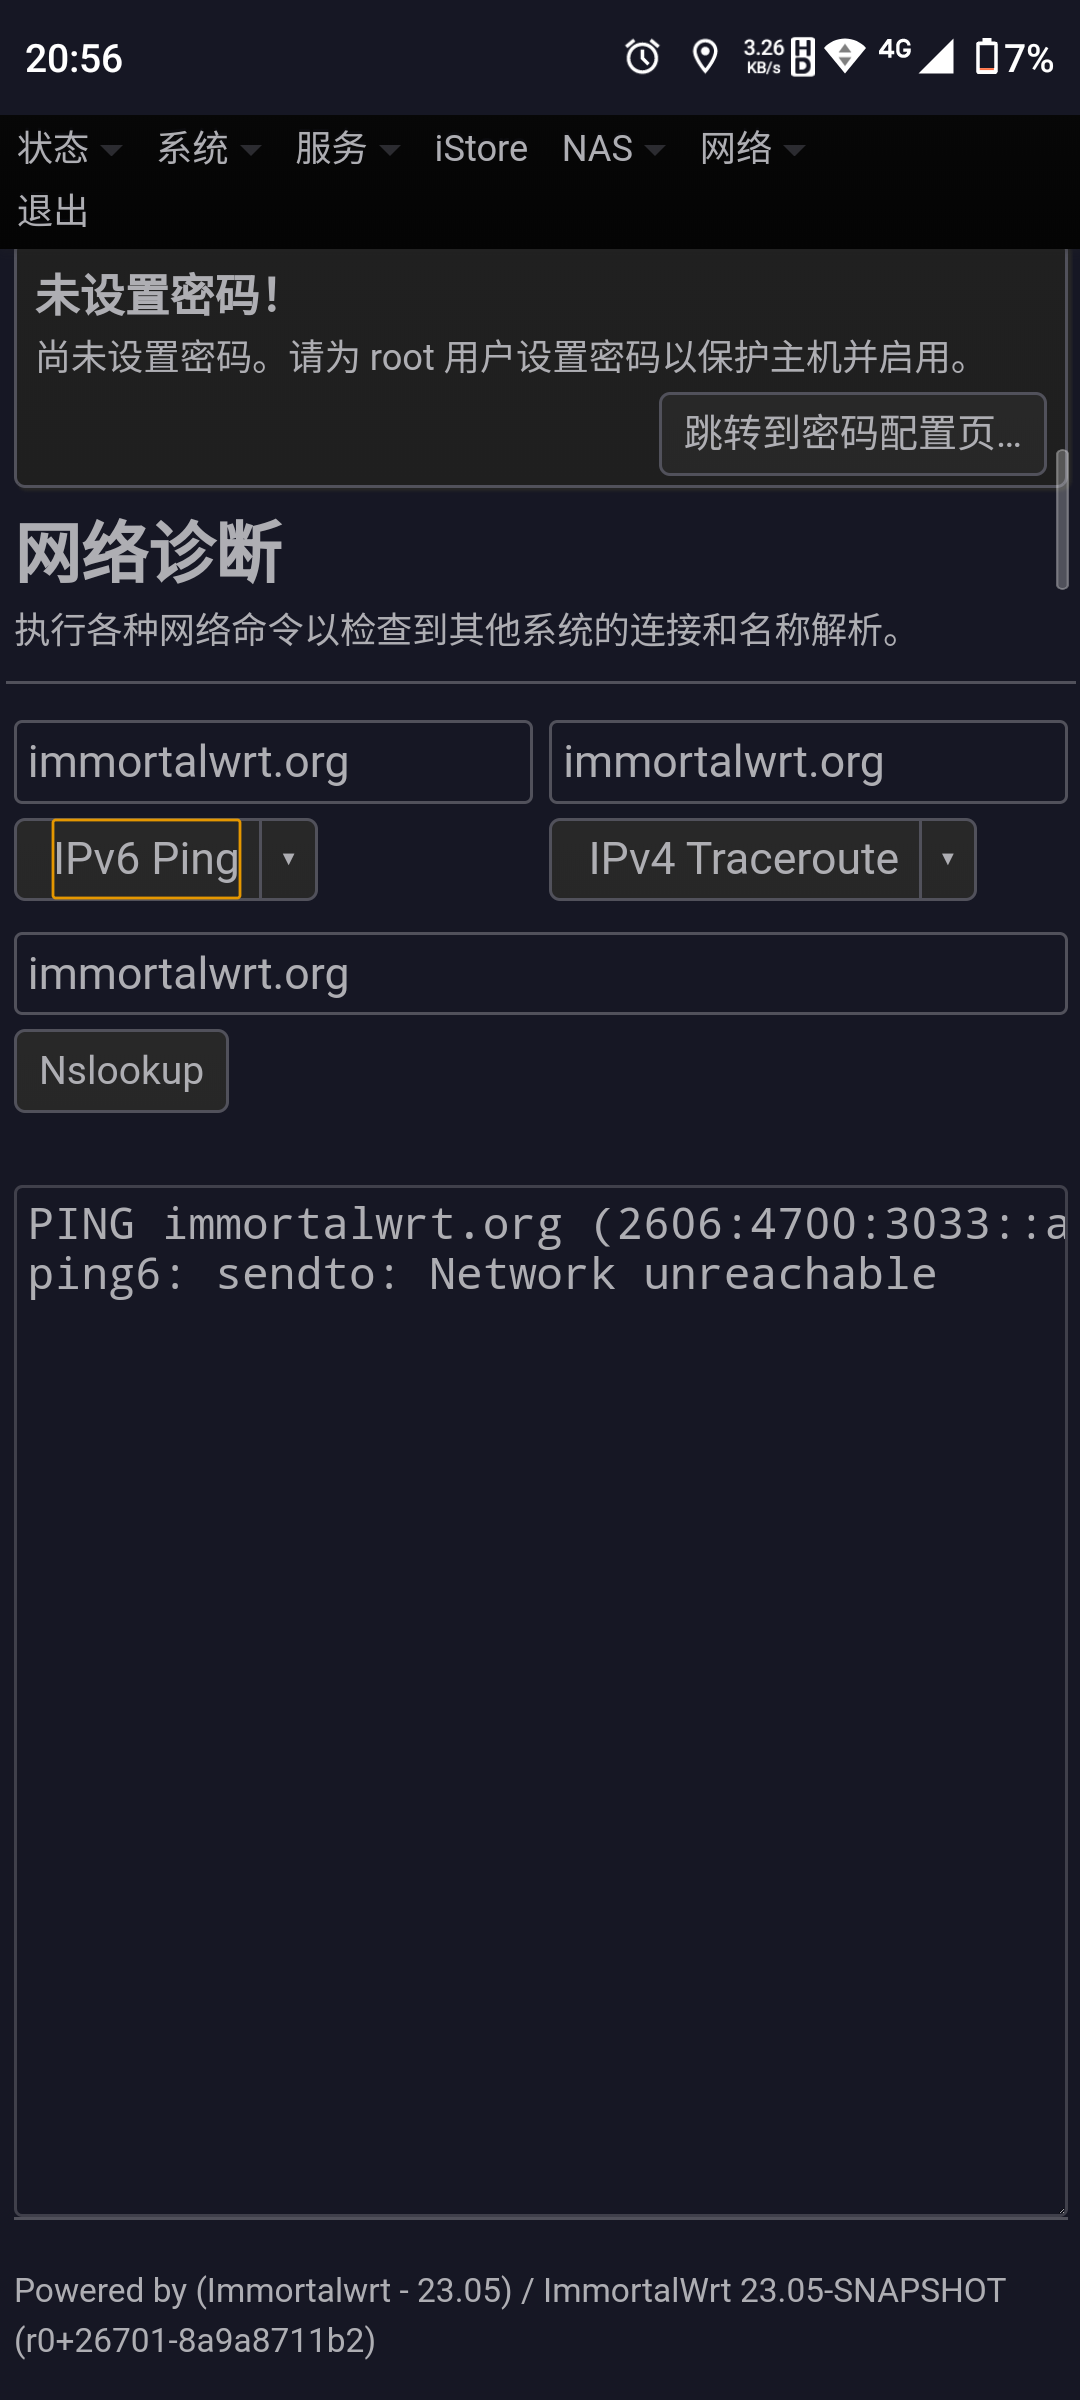Click the nslookup hostname input field
The height and width of the screenshot is (2400, 1080).
coord(540,972)
